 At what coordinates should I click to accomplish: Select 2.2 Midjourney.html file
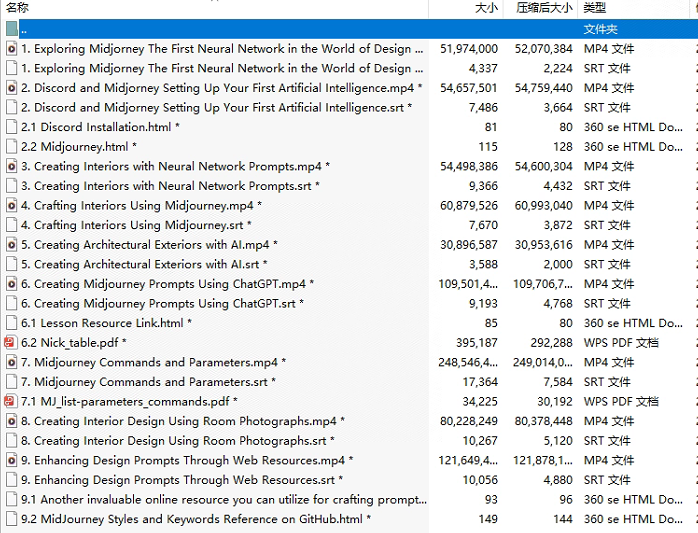click(x=80, y=147)
